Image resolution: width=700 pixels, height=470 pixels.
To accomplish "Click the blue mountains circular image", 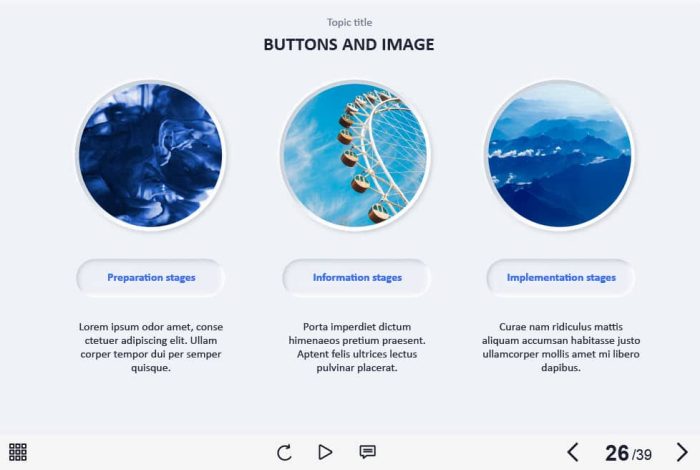I will pos(560,155).
